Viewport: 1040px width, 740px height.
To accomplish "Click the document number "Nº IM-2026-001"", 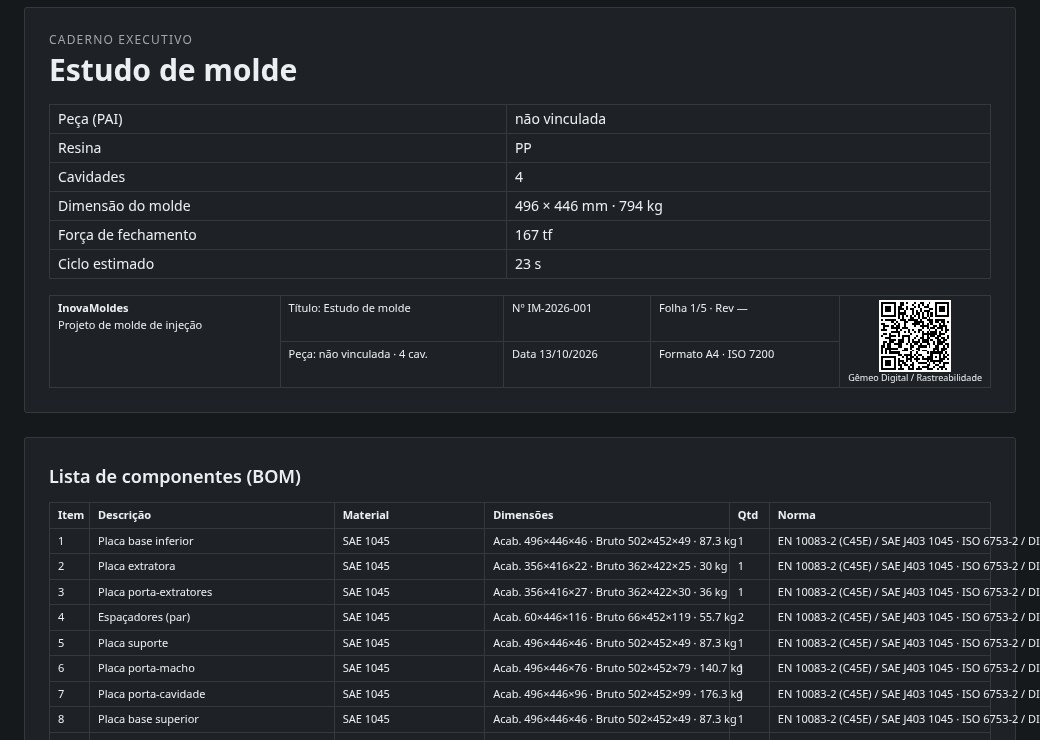I will (552, 308).
